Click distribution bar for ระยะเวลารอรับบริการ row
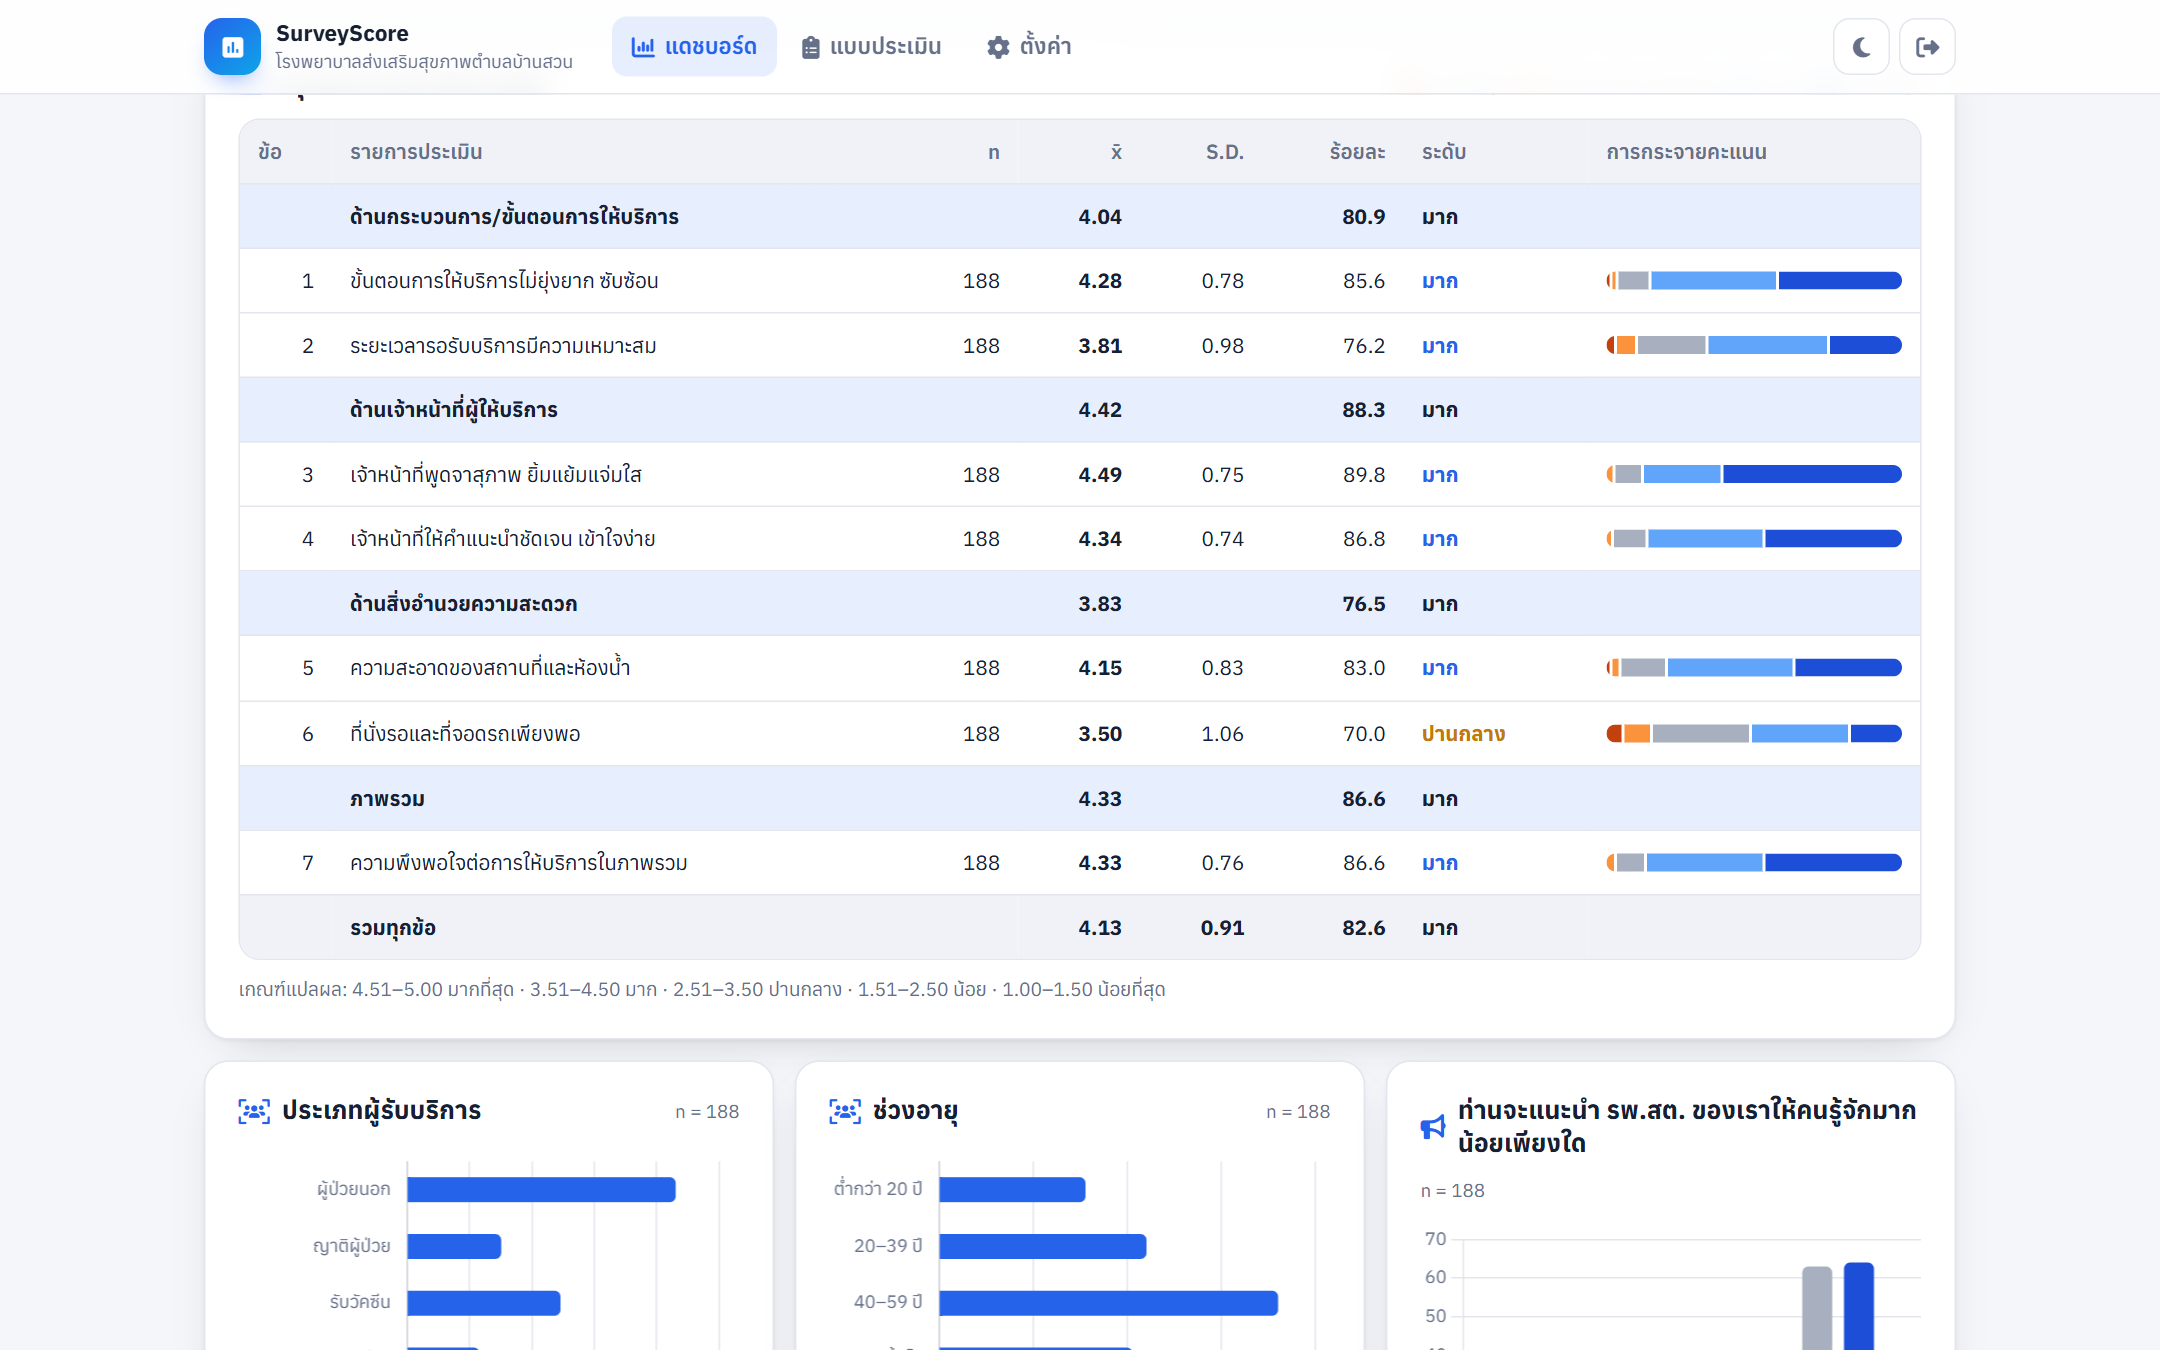The width and height of the screenshot is (2160, 1350). coord(1754,345)
